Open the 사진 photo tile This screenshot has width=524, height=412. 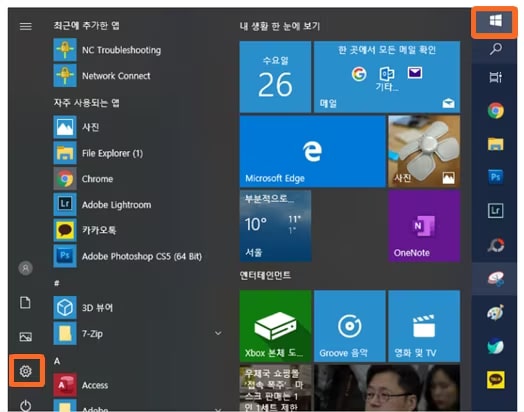(x=424, y=151)
